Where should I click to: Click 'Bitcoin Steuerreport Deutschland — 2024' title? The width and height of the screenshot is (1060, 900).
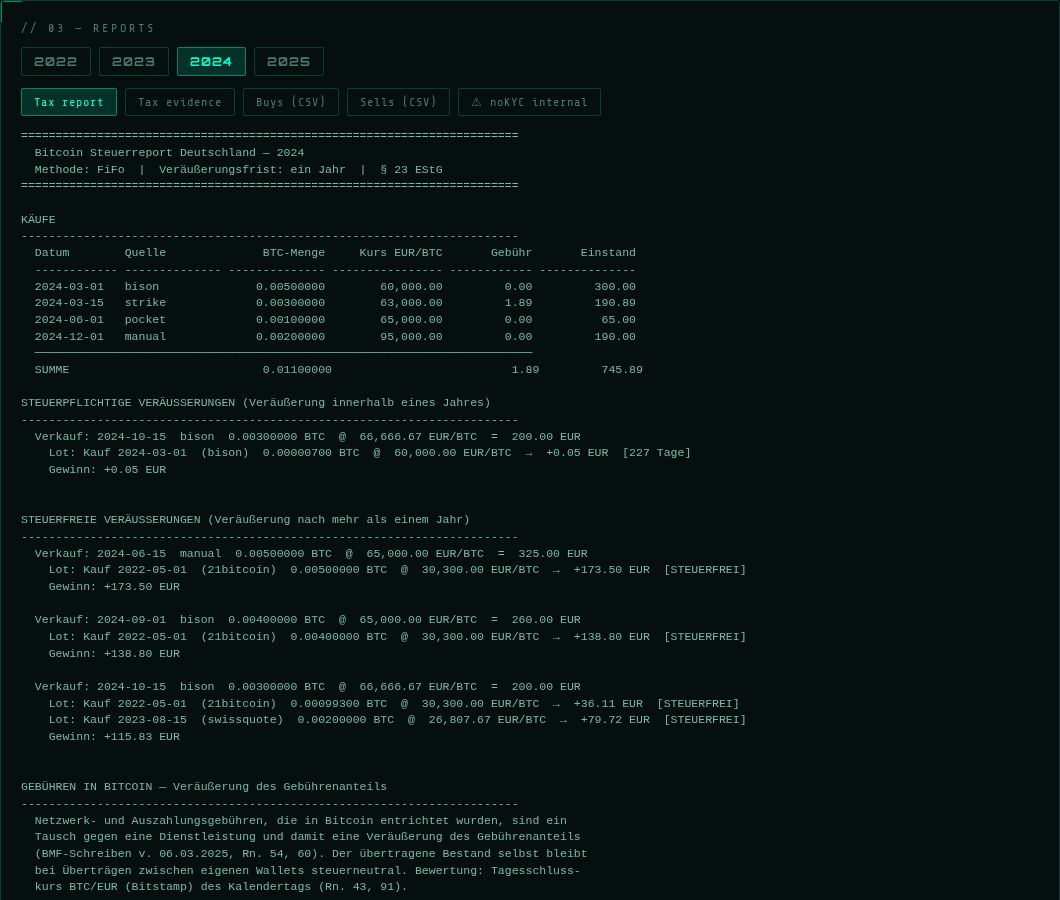[170, 153]
